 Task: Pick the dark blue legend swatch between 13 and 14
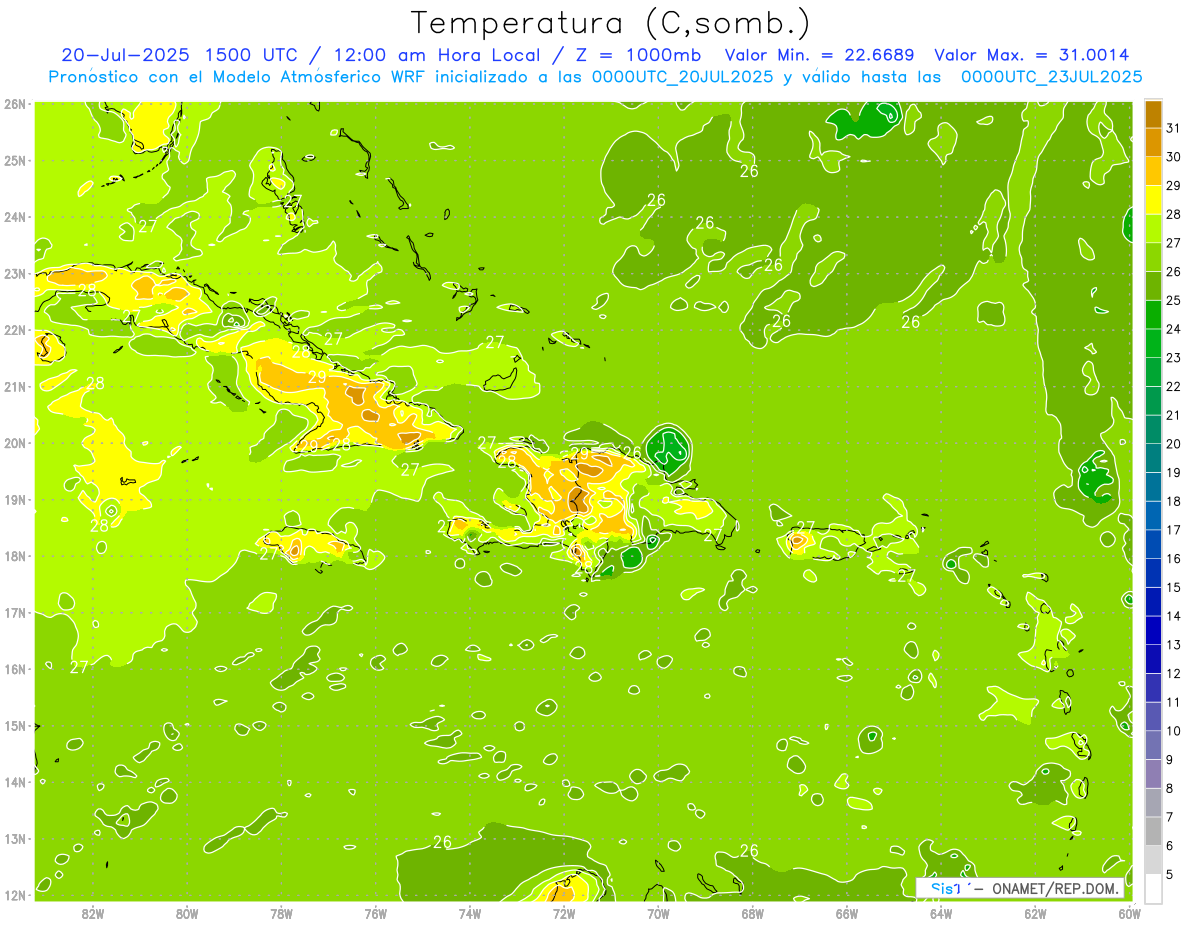(1153, 630)
